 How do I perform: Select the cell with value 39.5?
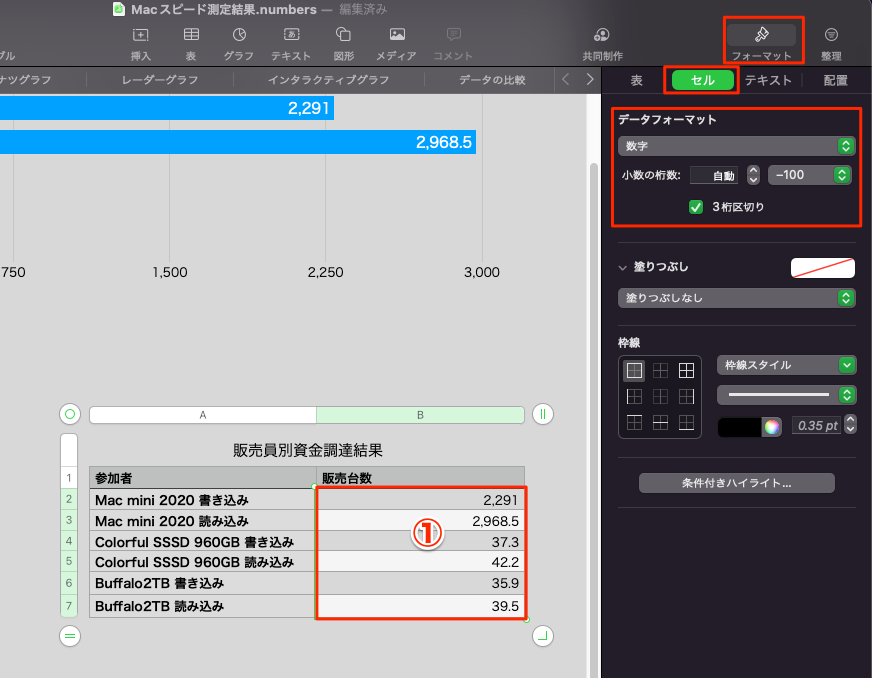tap(420, 606)
